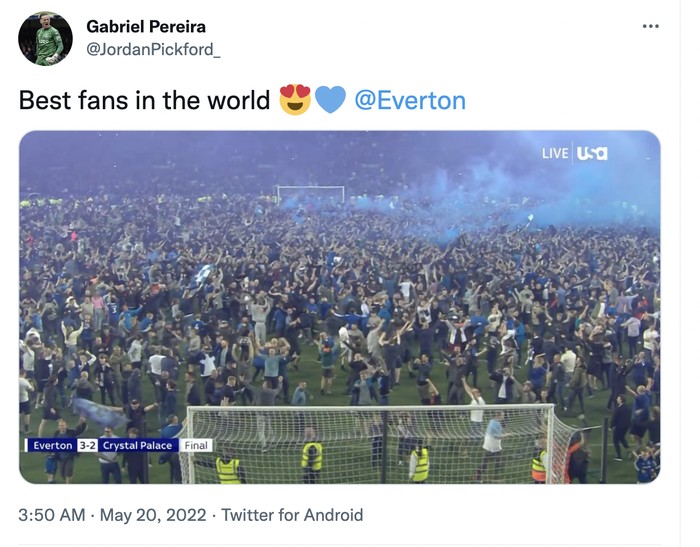This screenshot has width=700, height=547.
Task: Click the LIVE badge on the video
Action: [x=554, y=153]
